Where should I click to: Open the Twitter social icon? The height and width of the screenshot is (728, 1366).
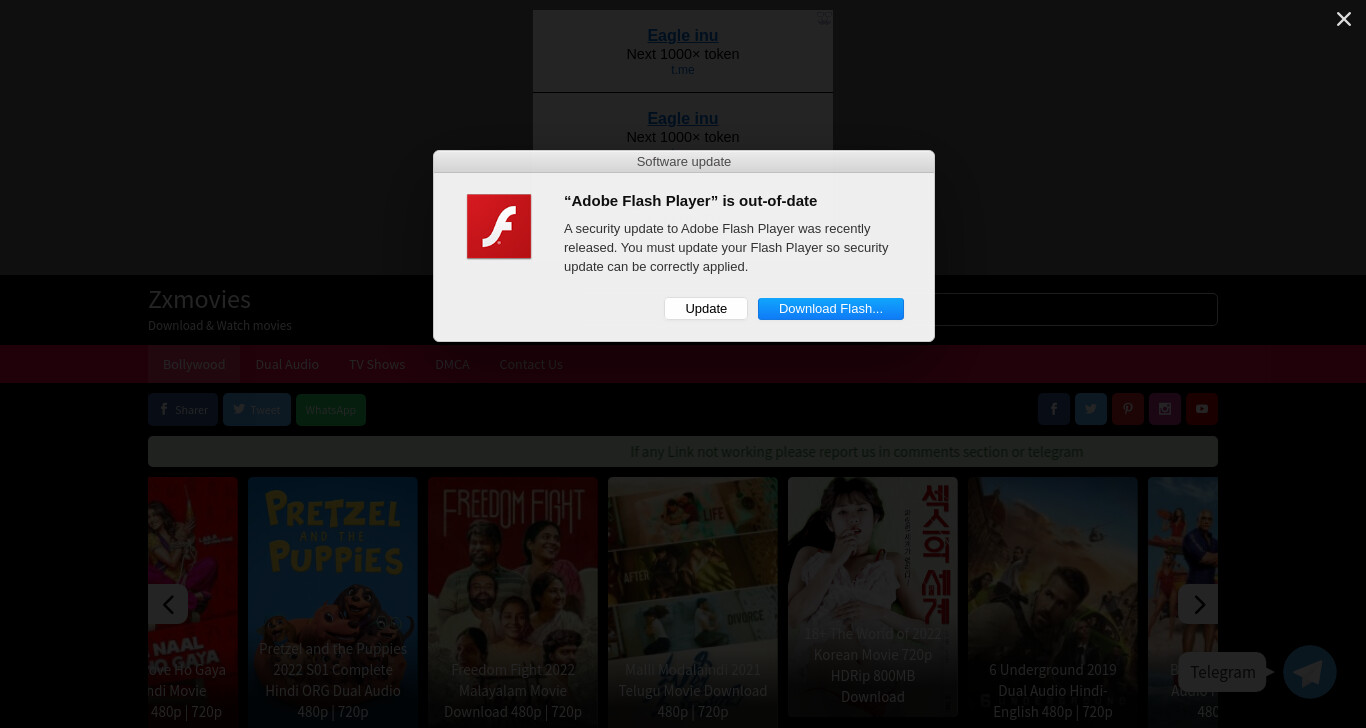pos(1091,409)
